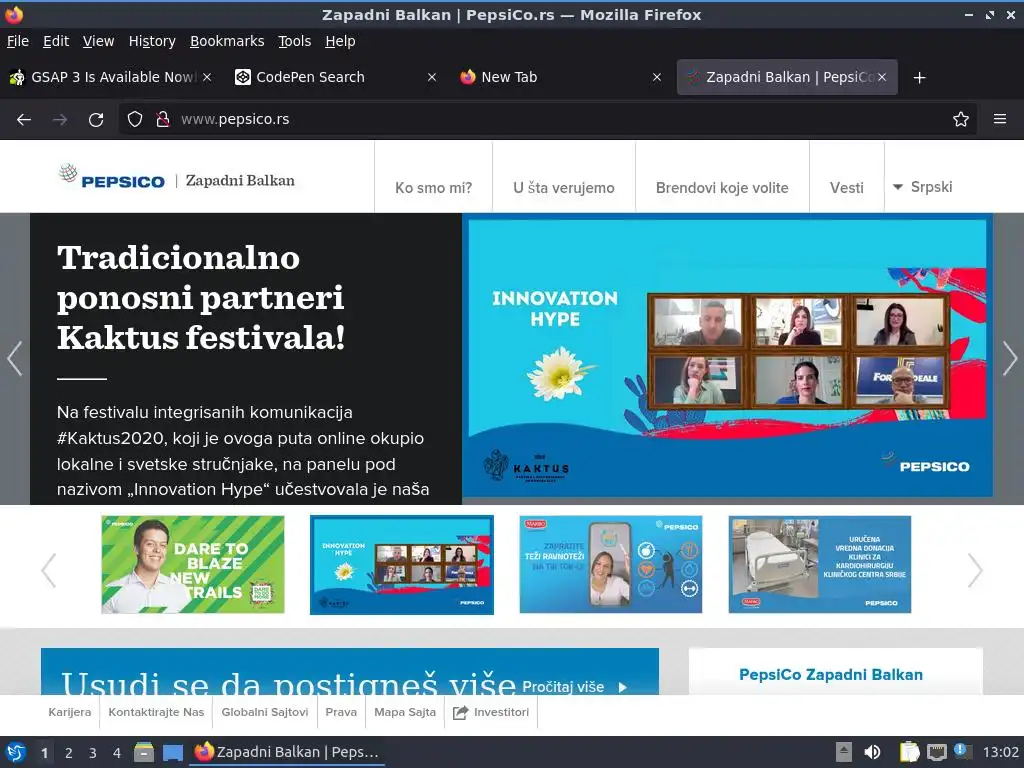Close the GSAP 3 tab

(207, 77)
